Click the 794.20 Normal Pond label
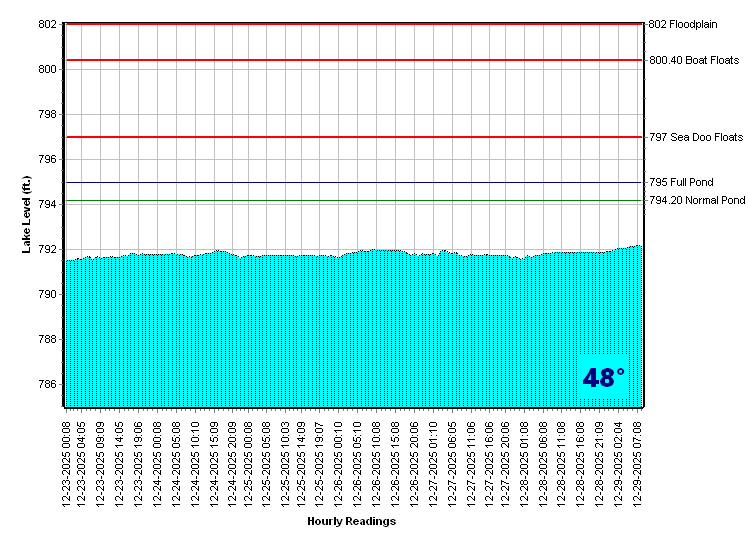750x550 pixels. tap(697, 201)
